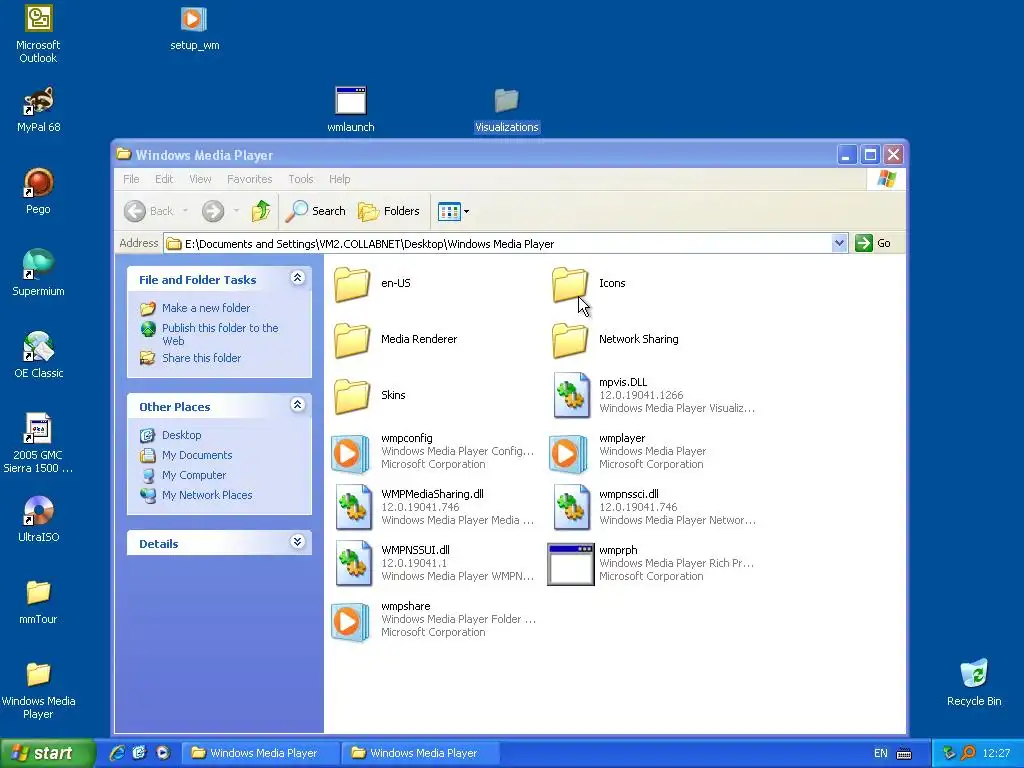Viewport: 1024px width, 768px height.
Task: Open the Tools menu
Action: 300,179
